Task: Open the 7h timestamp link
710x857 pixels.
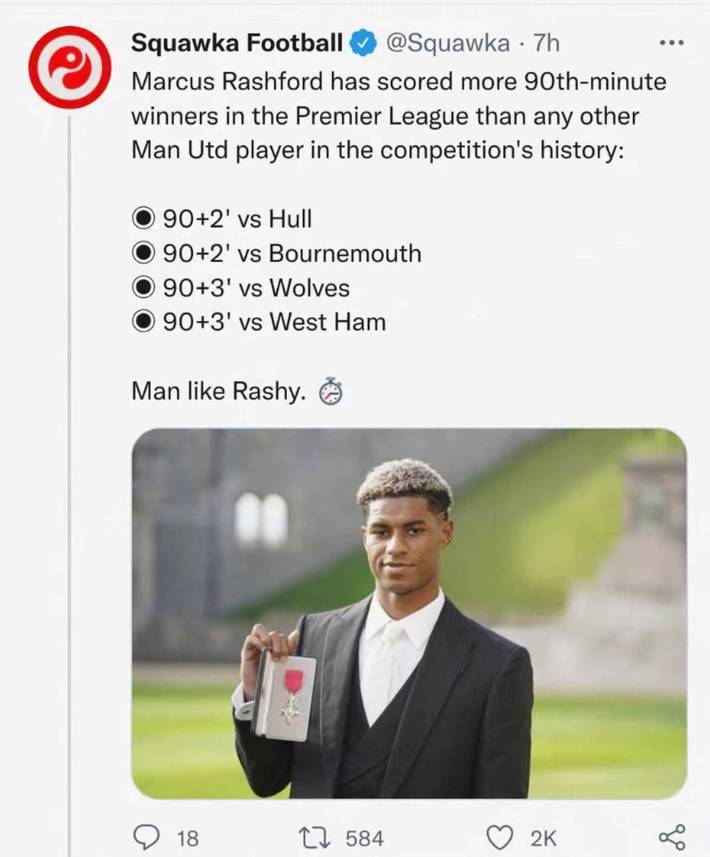Action: (x=546, y=43)
